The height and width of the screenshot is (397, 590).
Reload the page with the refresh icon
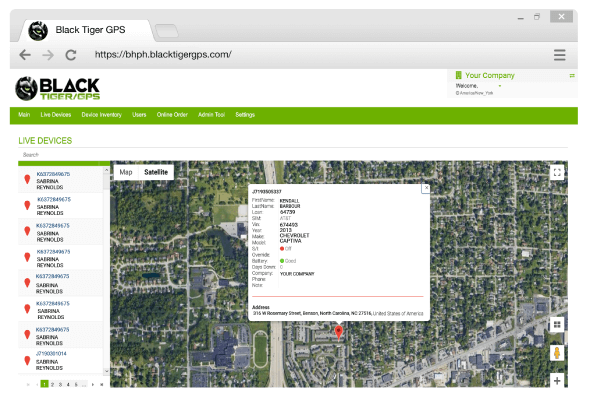(71, 55)
